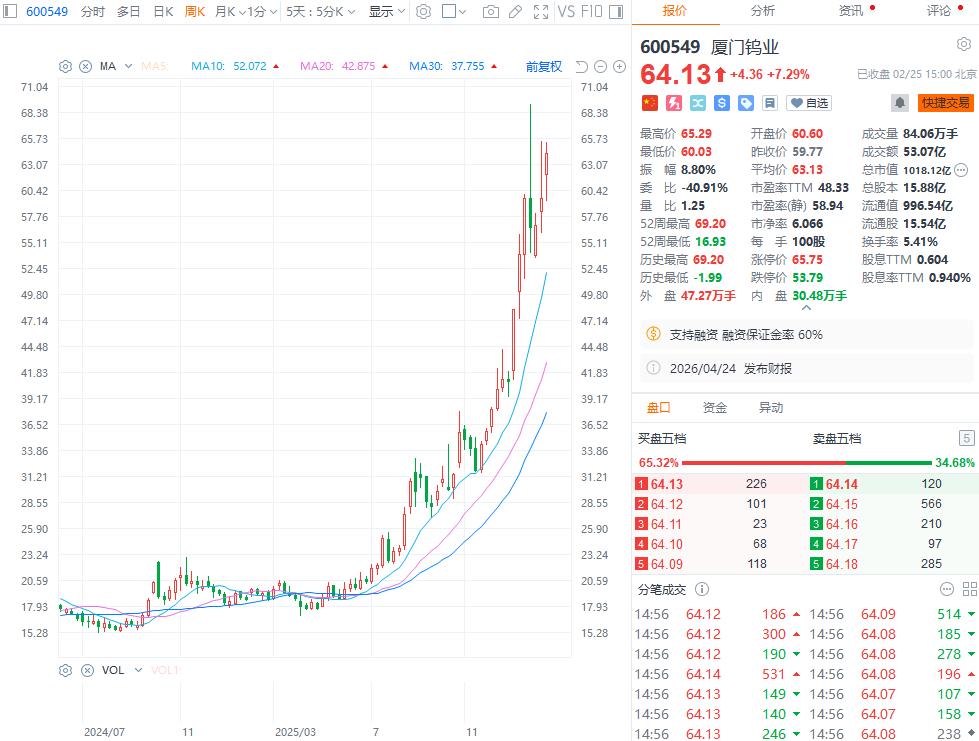
Task: Zoom in chart with plus icon
Action: coord(619,66)
